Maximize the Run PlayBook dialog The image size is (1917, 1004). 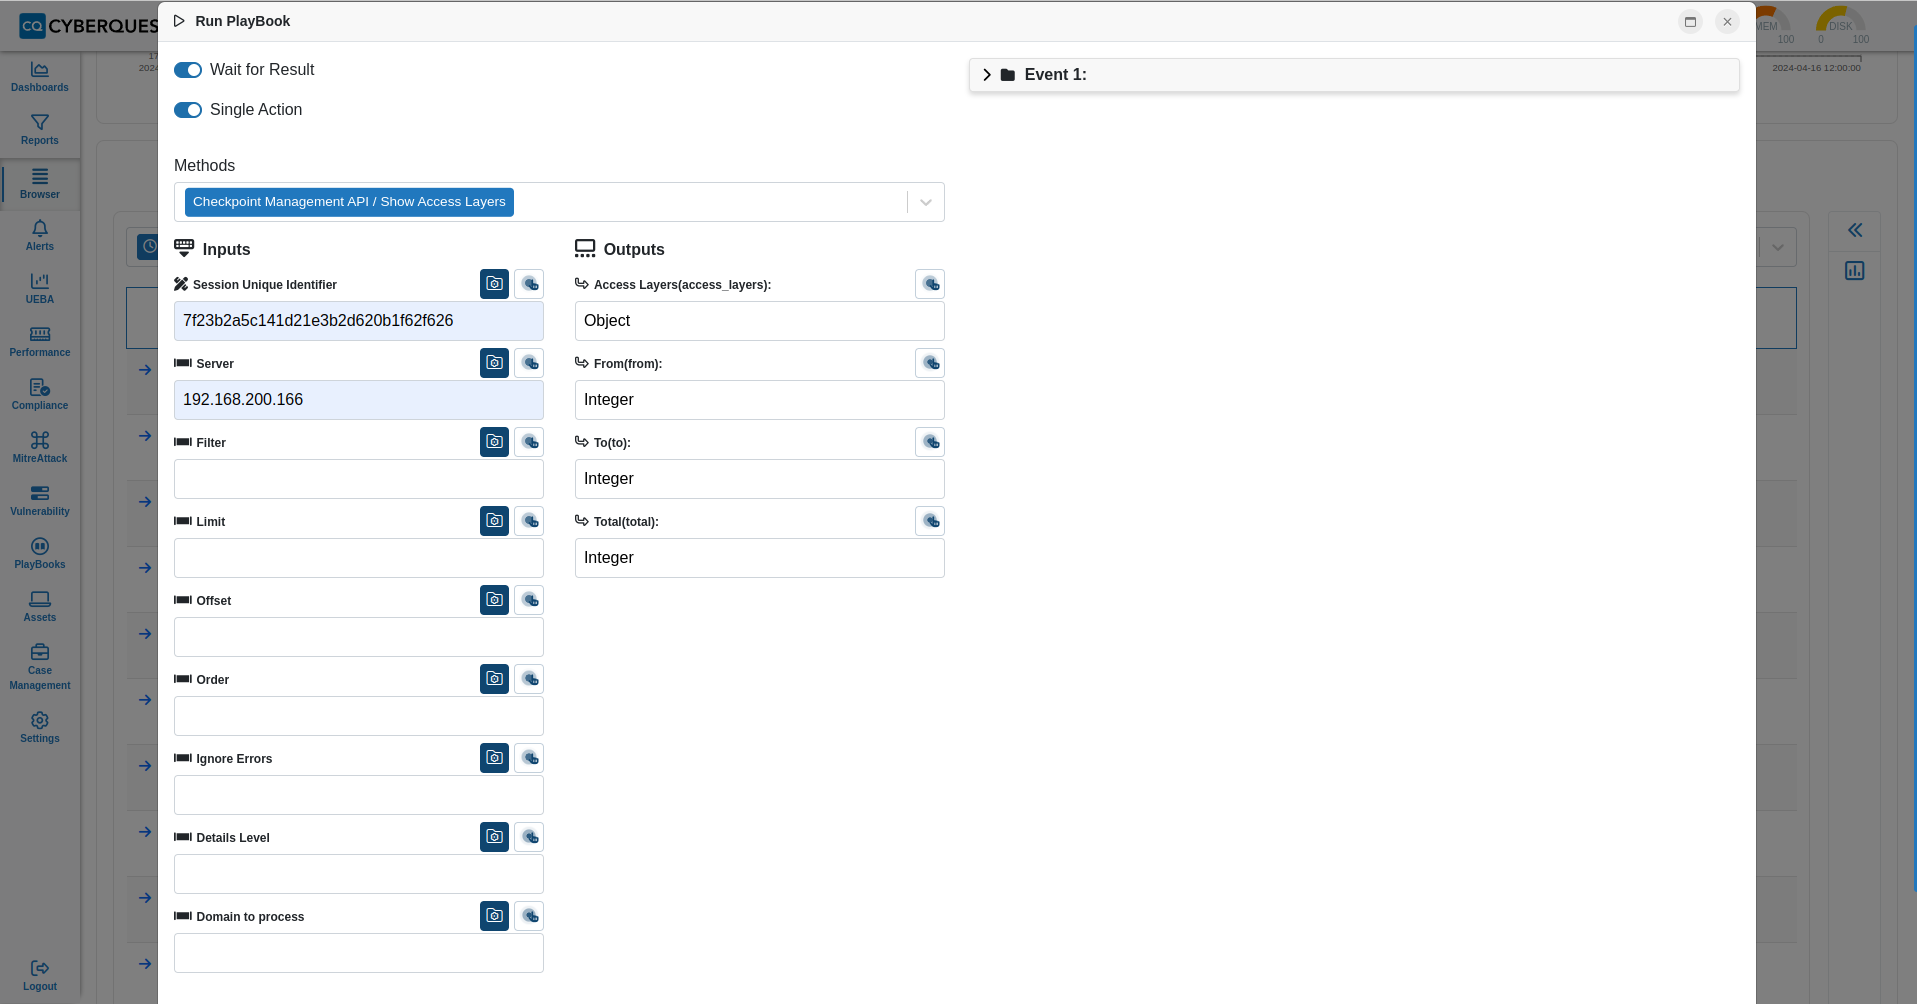point(1690,22)
